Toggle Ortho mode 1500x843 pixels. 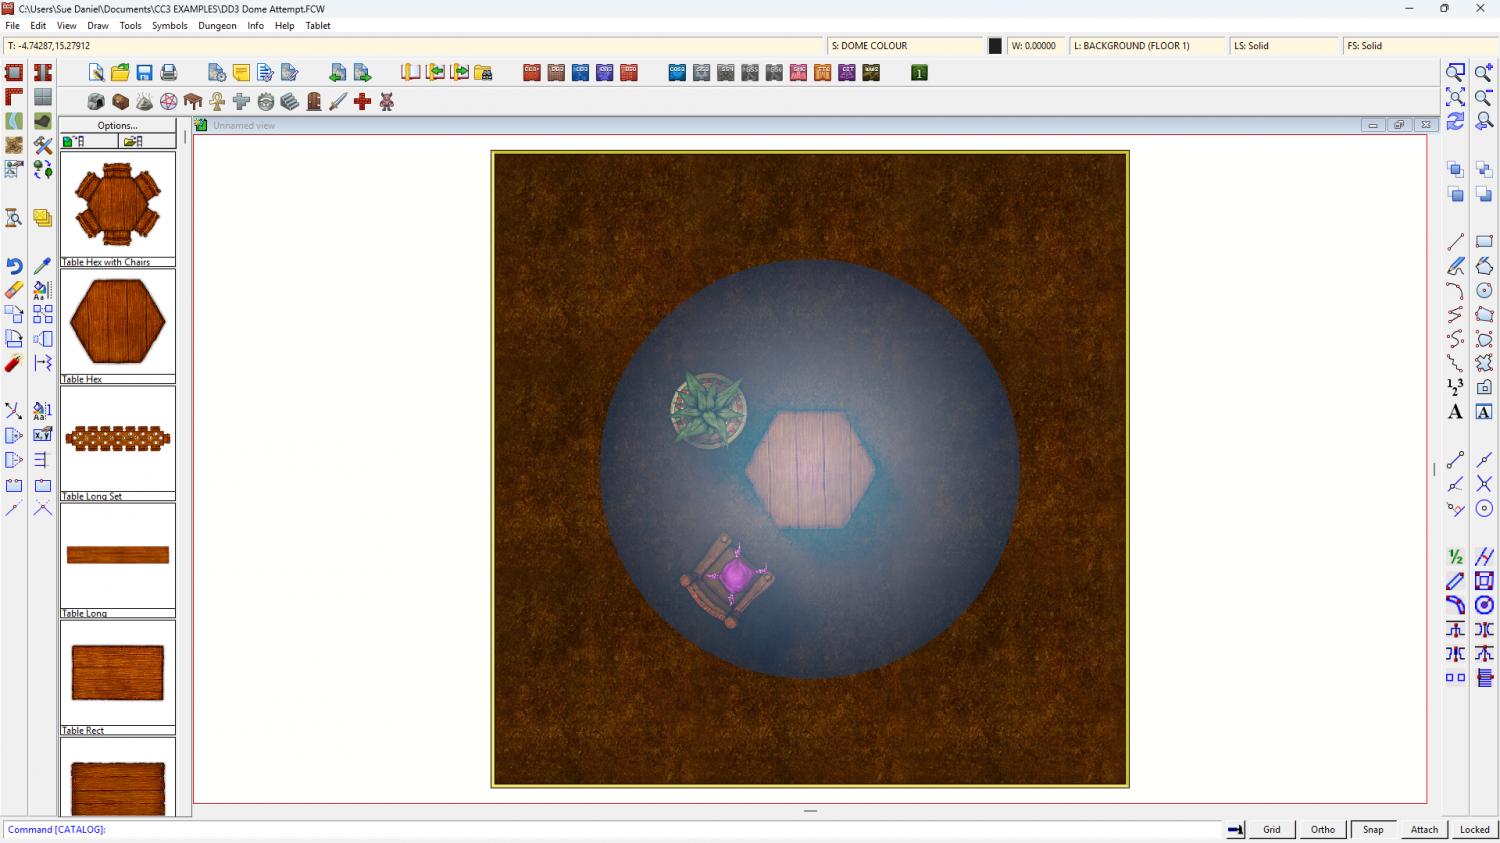[x=1322, y=829]
